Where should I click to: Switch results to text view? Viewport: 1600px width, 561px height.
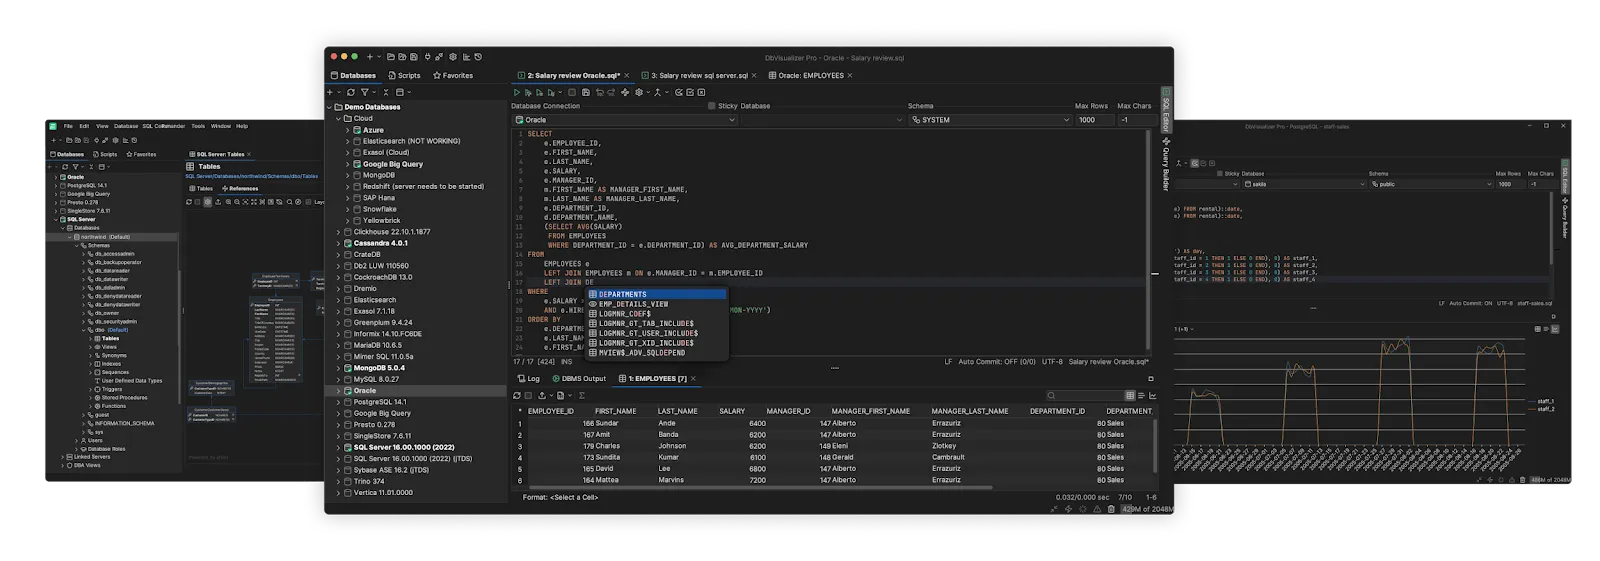pyautogui.click(x=1141, y=395)
